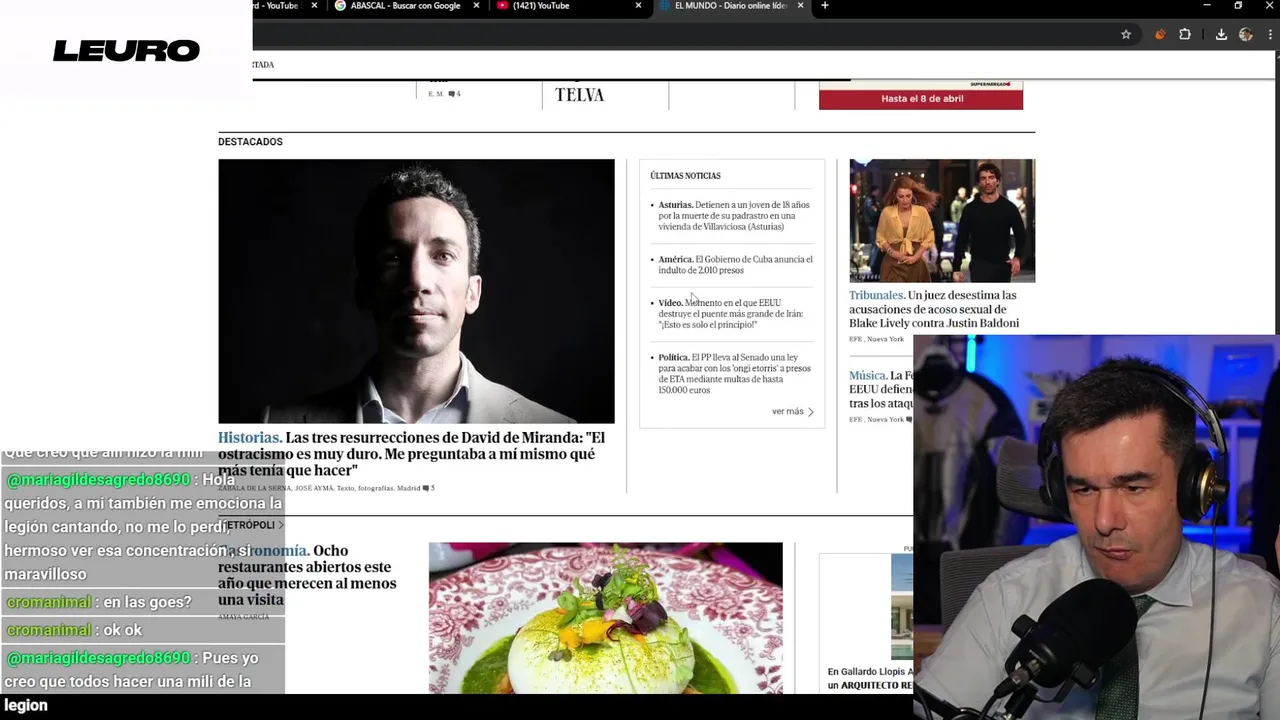Screen dimensions: 1280x720
Task: Click username @mariagildesagredo8690 greeting 'Hola queridos'
Action: click(x=98, y=480)
